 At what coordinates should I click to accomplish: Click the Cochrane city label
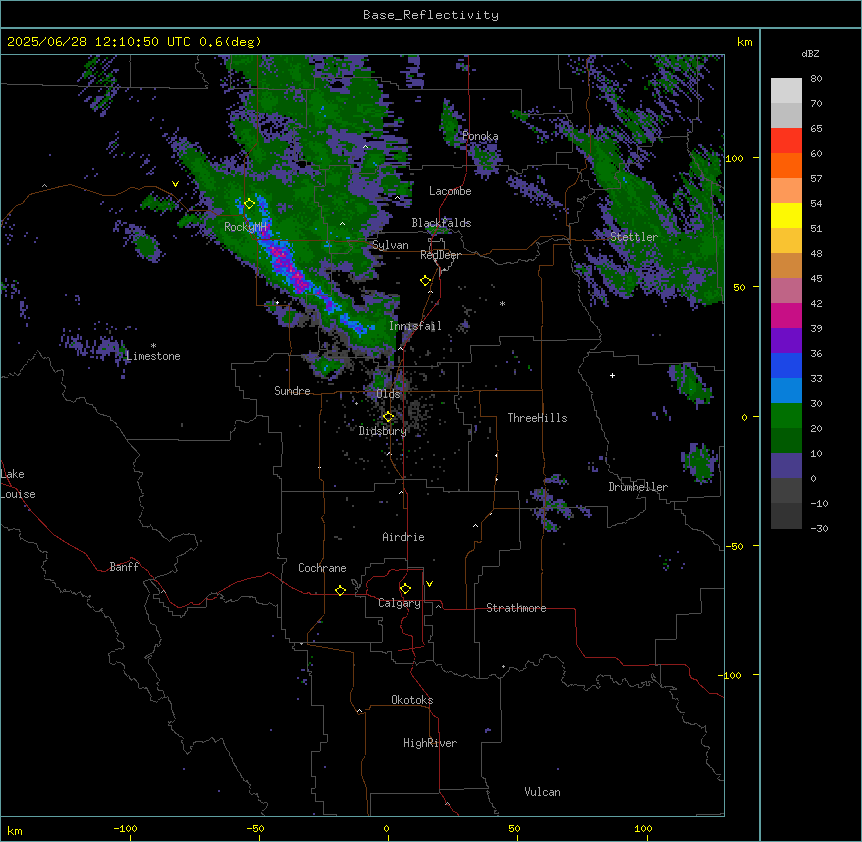click(x=322, y=568)
